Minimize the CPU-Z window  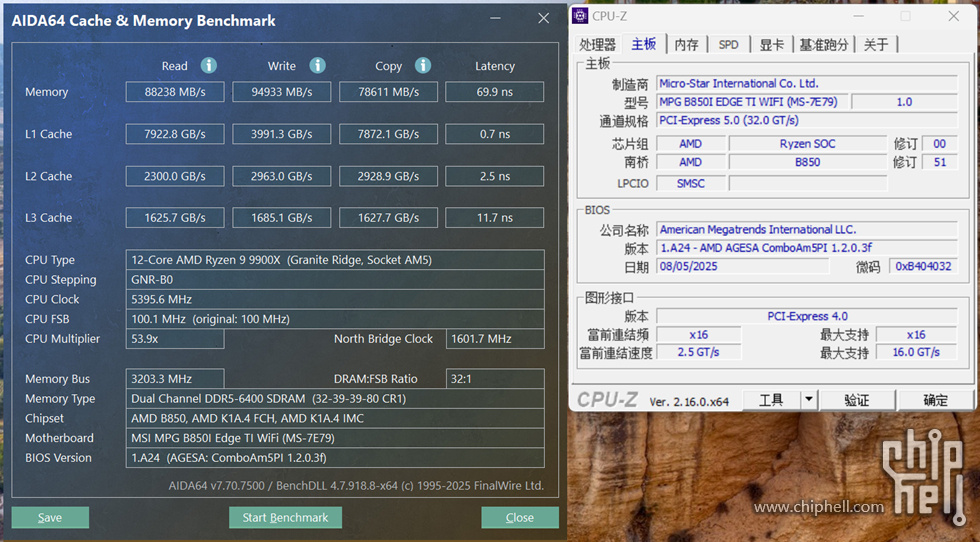(x=859, y=16)
